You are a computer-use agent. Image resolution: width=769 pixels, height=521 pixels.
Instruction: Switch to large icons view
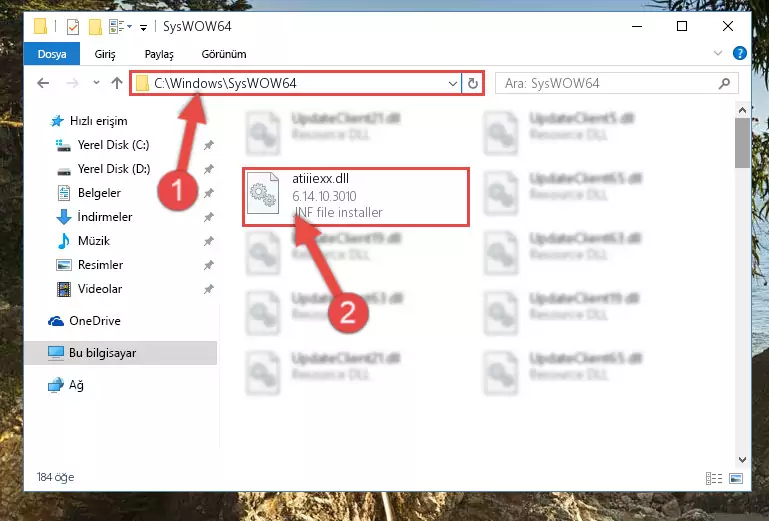coord(736,478)
